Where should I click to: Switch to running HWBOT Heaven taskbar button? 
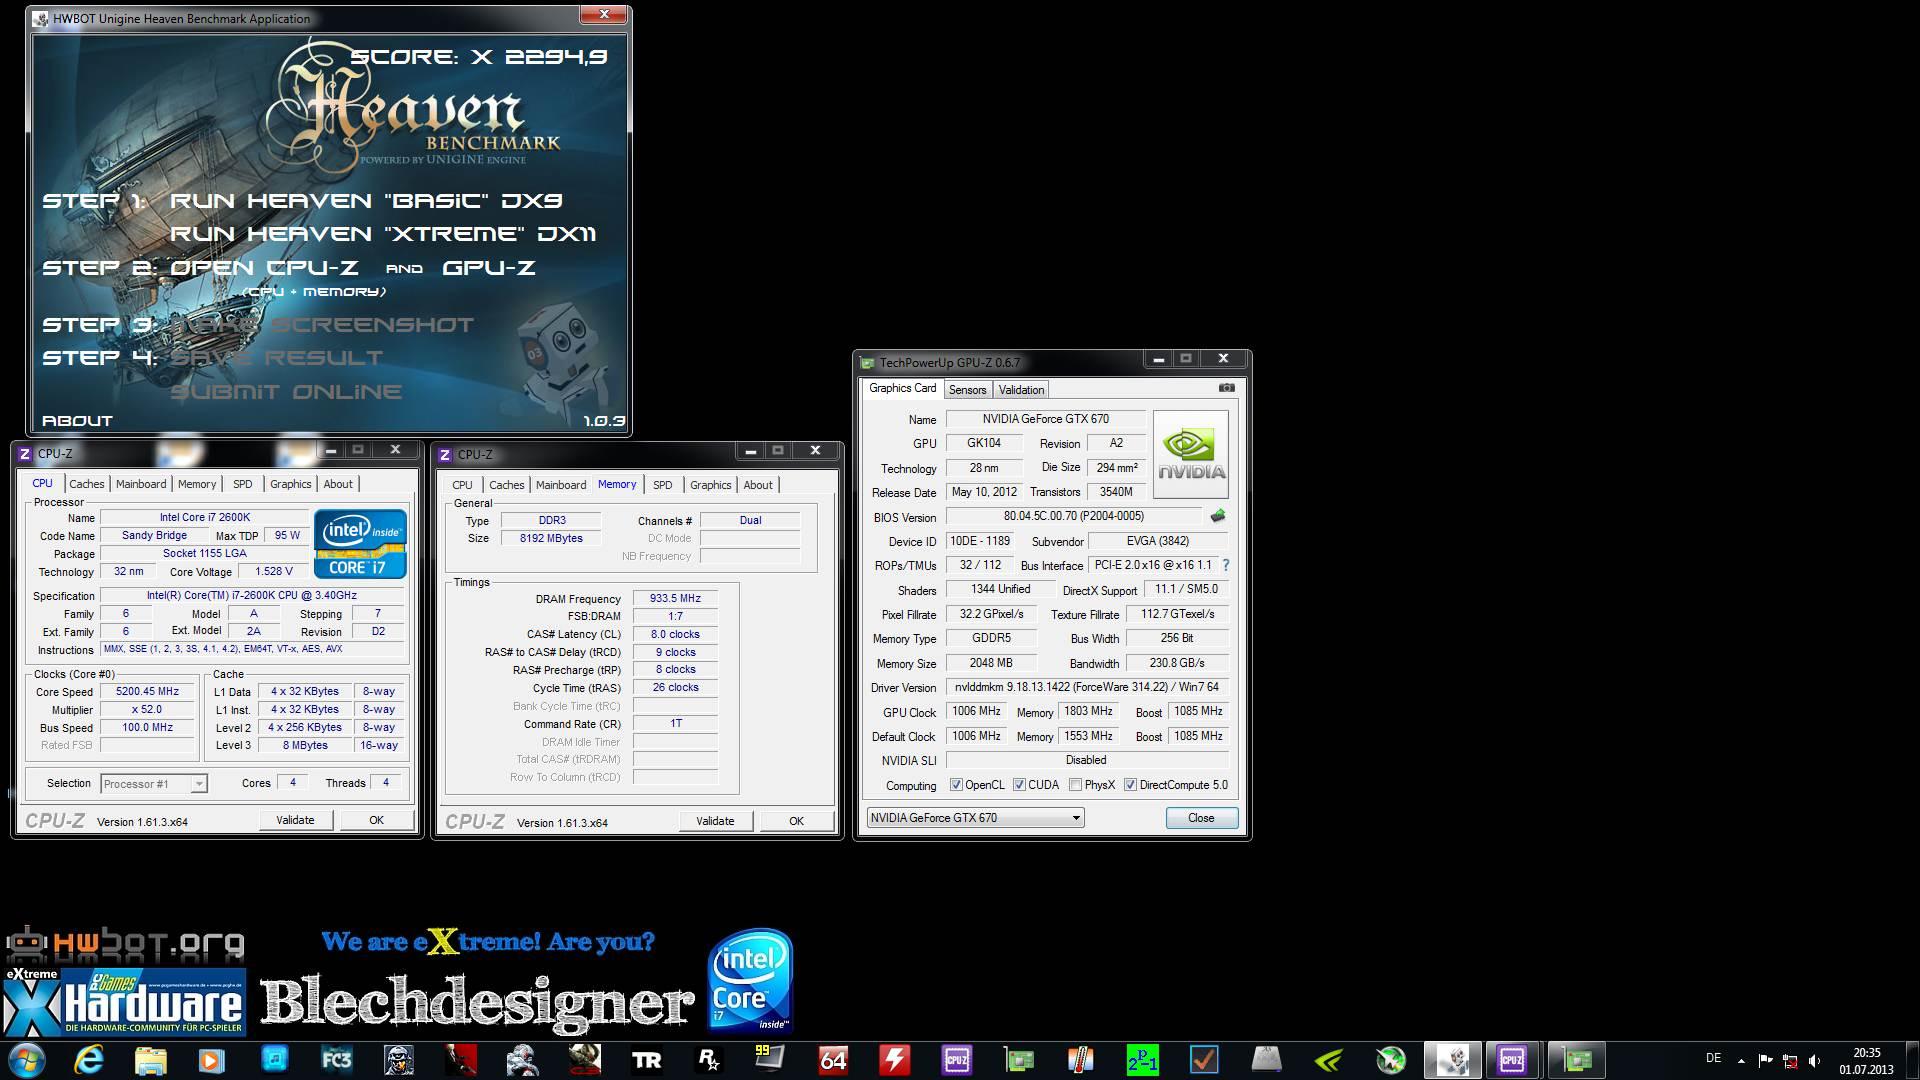point(1452,1059)
